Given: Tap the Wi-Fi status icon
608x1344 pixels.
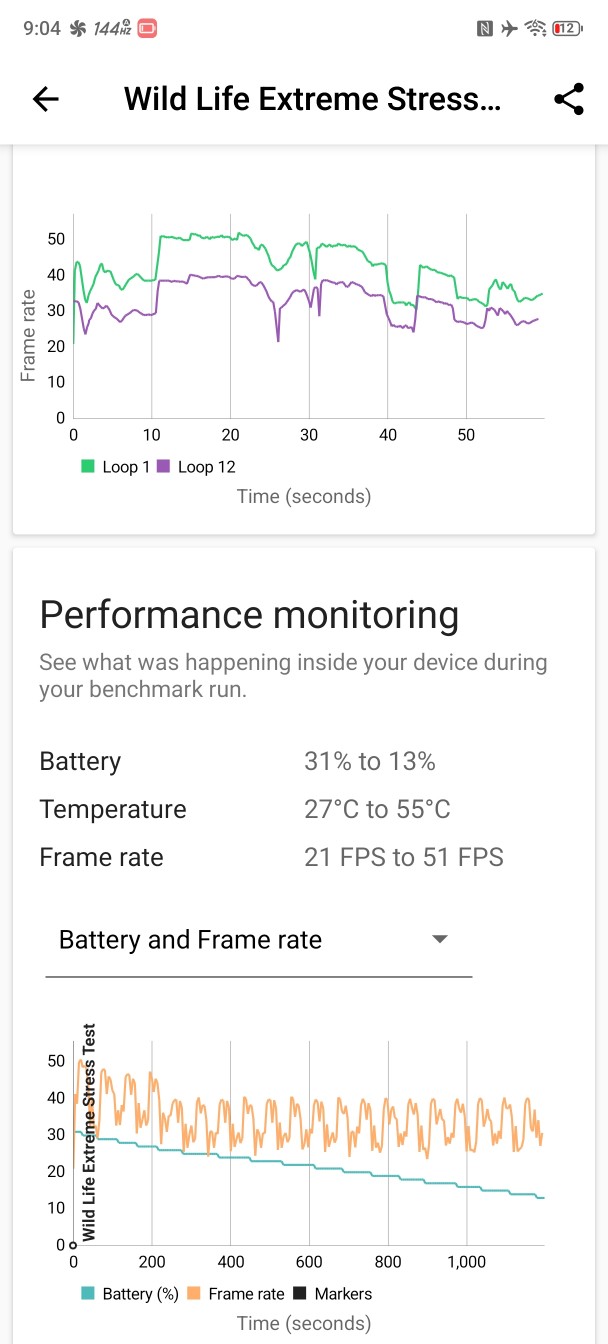Looking at the screenshot, I should 536,29.
